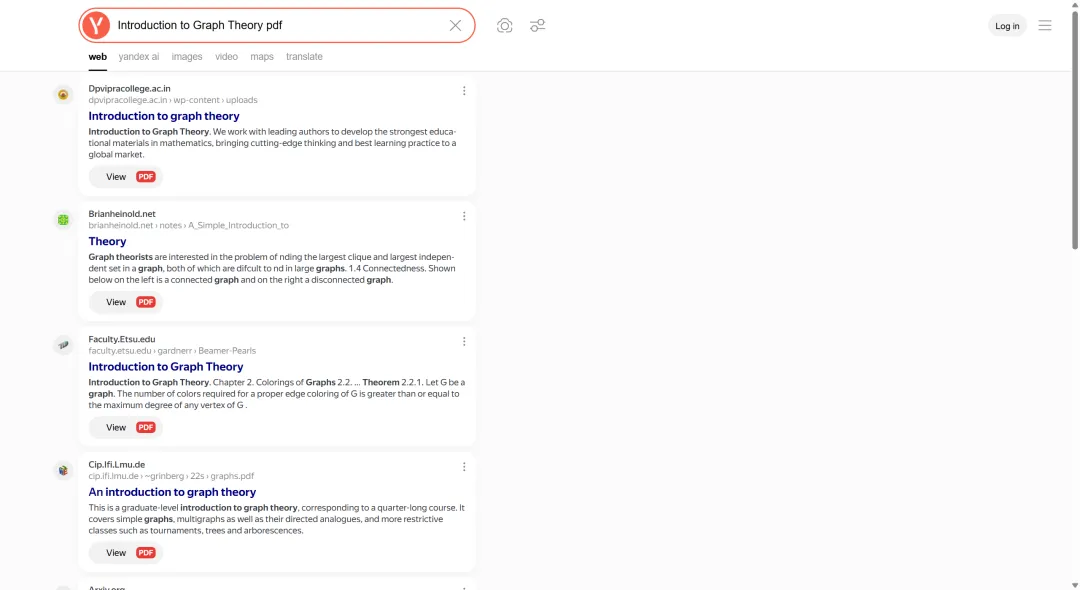Click the Brianheinold.net favicon

[x=63, y=220]
